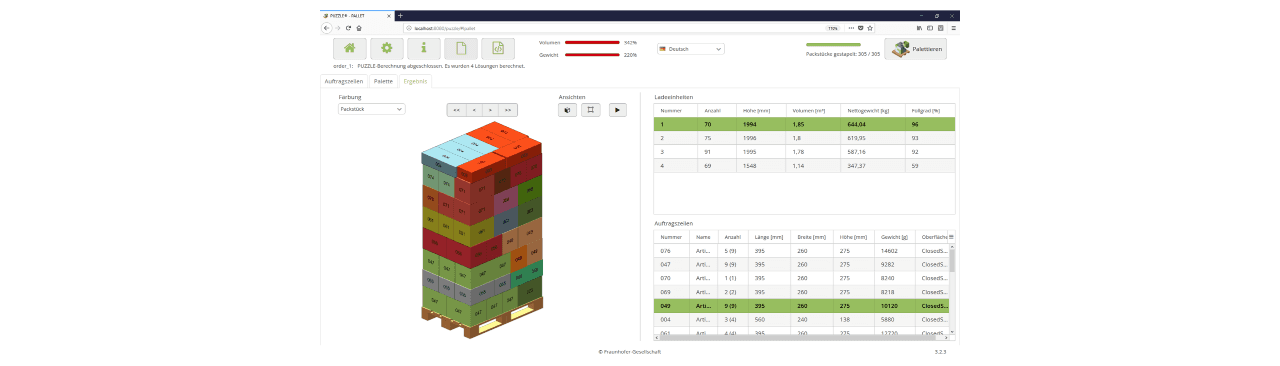Jump to last step with >> button
The width and height of the screenshot is (1280, 366).
[x=508, y=110]
